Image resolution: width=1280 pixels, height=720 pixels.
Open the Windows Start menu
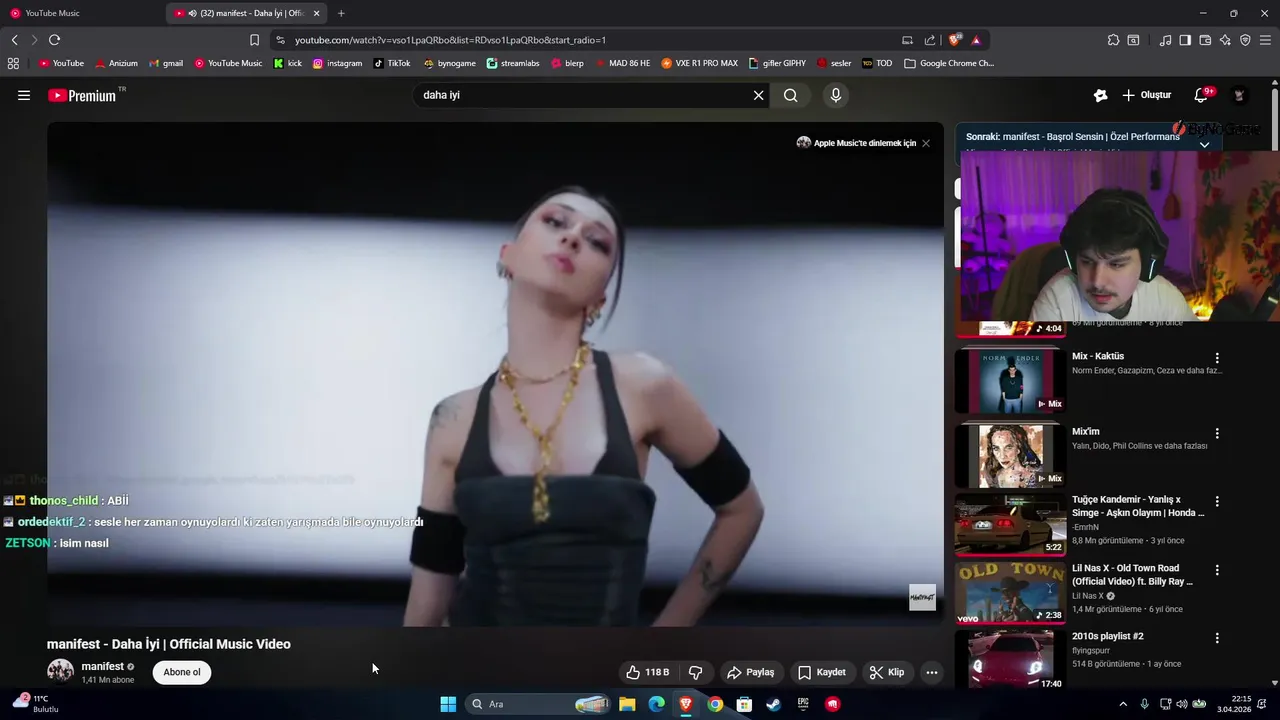pos(448,704)
